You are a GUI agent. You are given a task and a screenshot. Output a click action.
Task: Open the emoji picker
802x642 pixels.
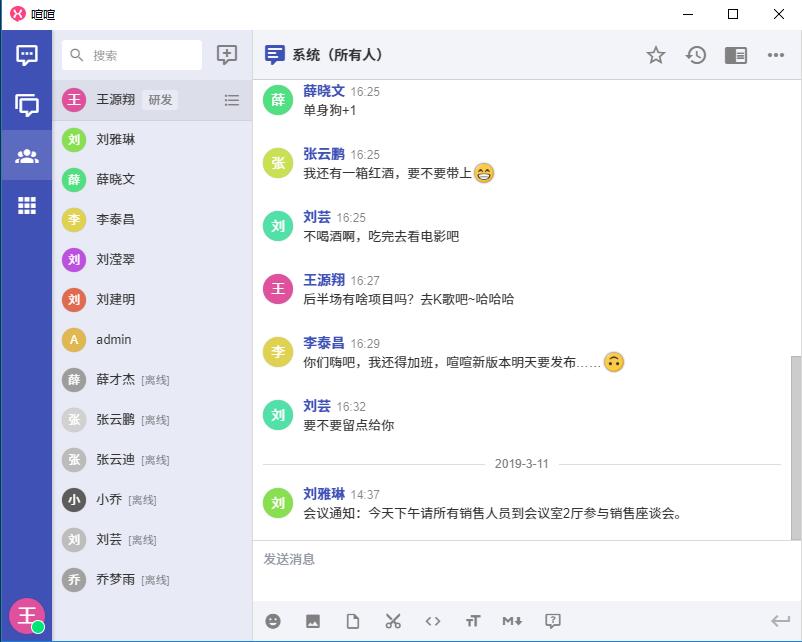pos(273,621)
